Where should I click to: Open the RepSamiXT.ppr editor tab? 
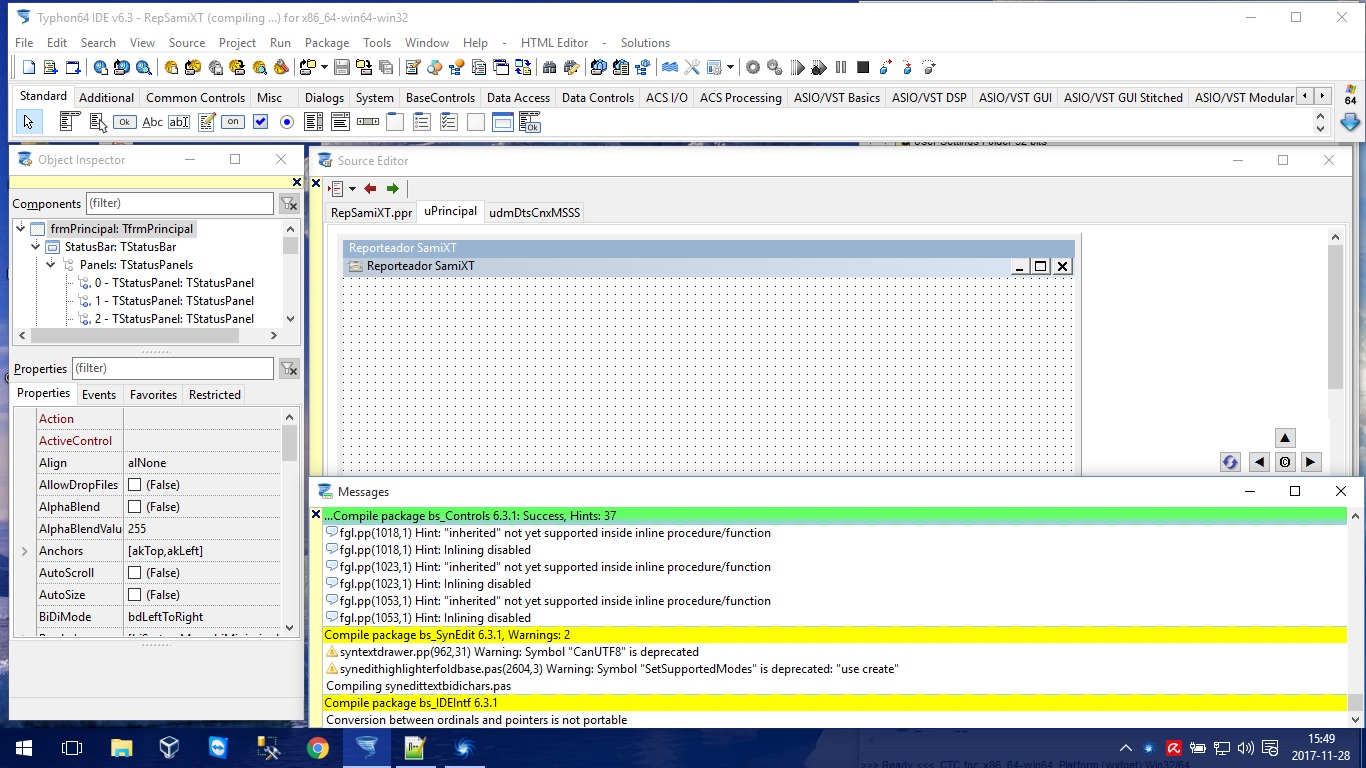[x=371, y=212]
